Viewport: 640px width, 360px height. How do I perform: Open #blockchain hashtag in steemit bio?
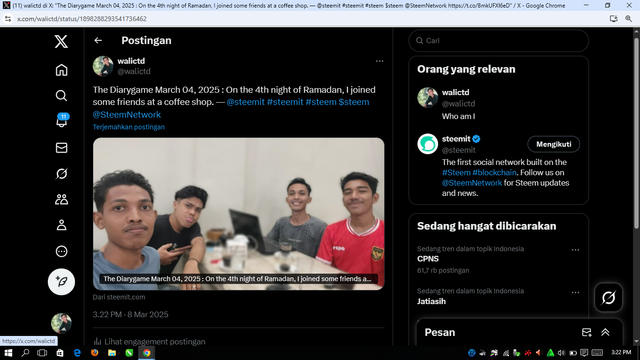pyautogui.click(x=494, y=173)
